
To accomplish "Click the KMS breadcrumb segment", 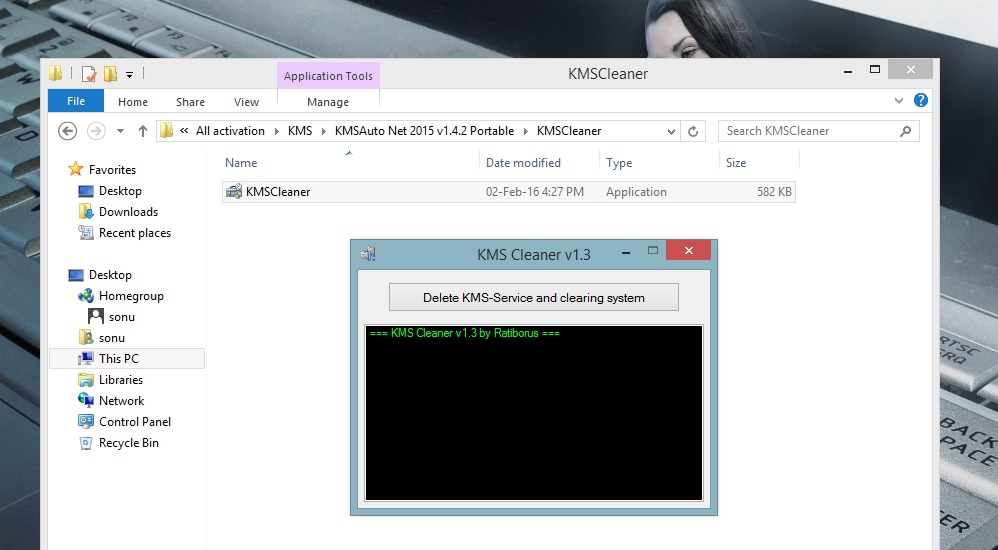I will 300,130.
